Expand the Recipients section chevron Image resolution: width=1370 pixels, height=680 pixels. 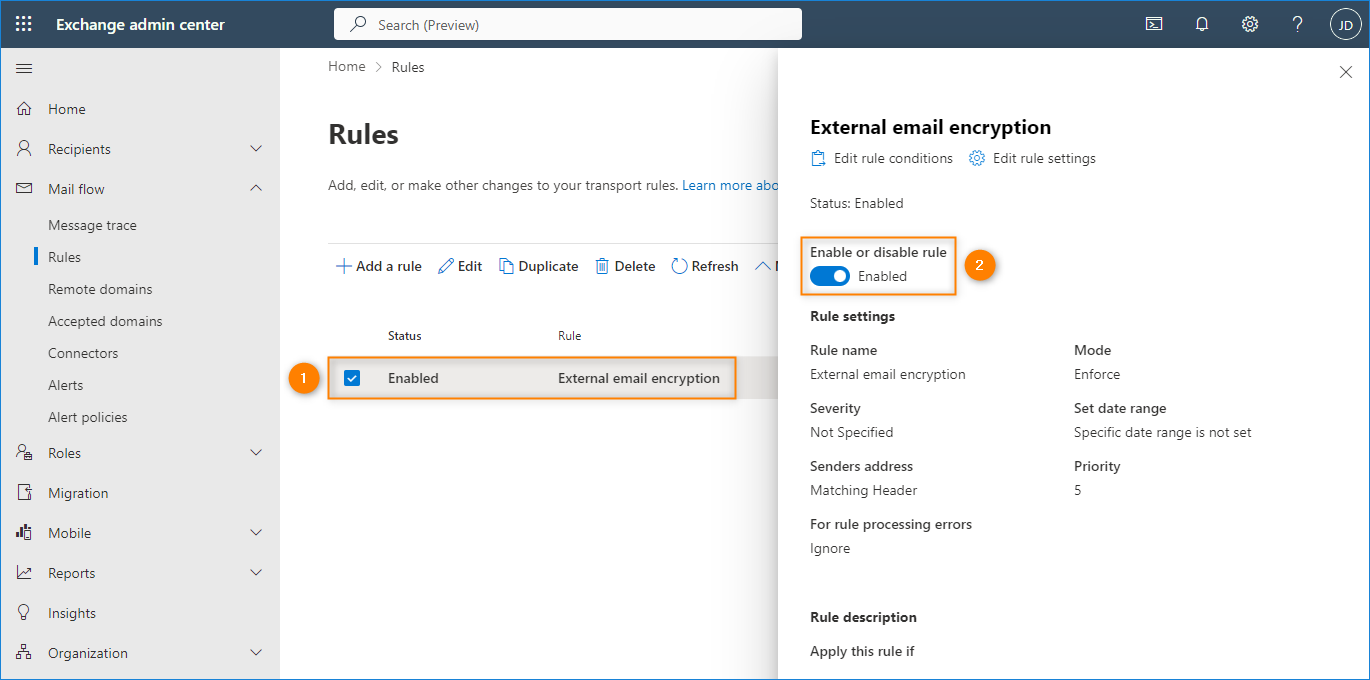256,149
